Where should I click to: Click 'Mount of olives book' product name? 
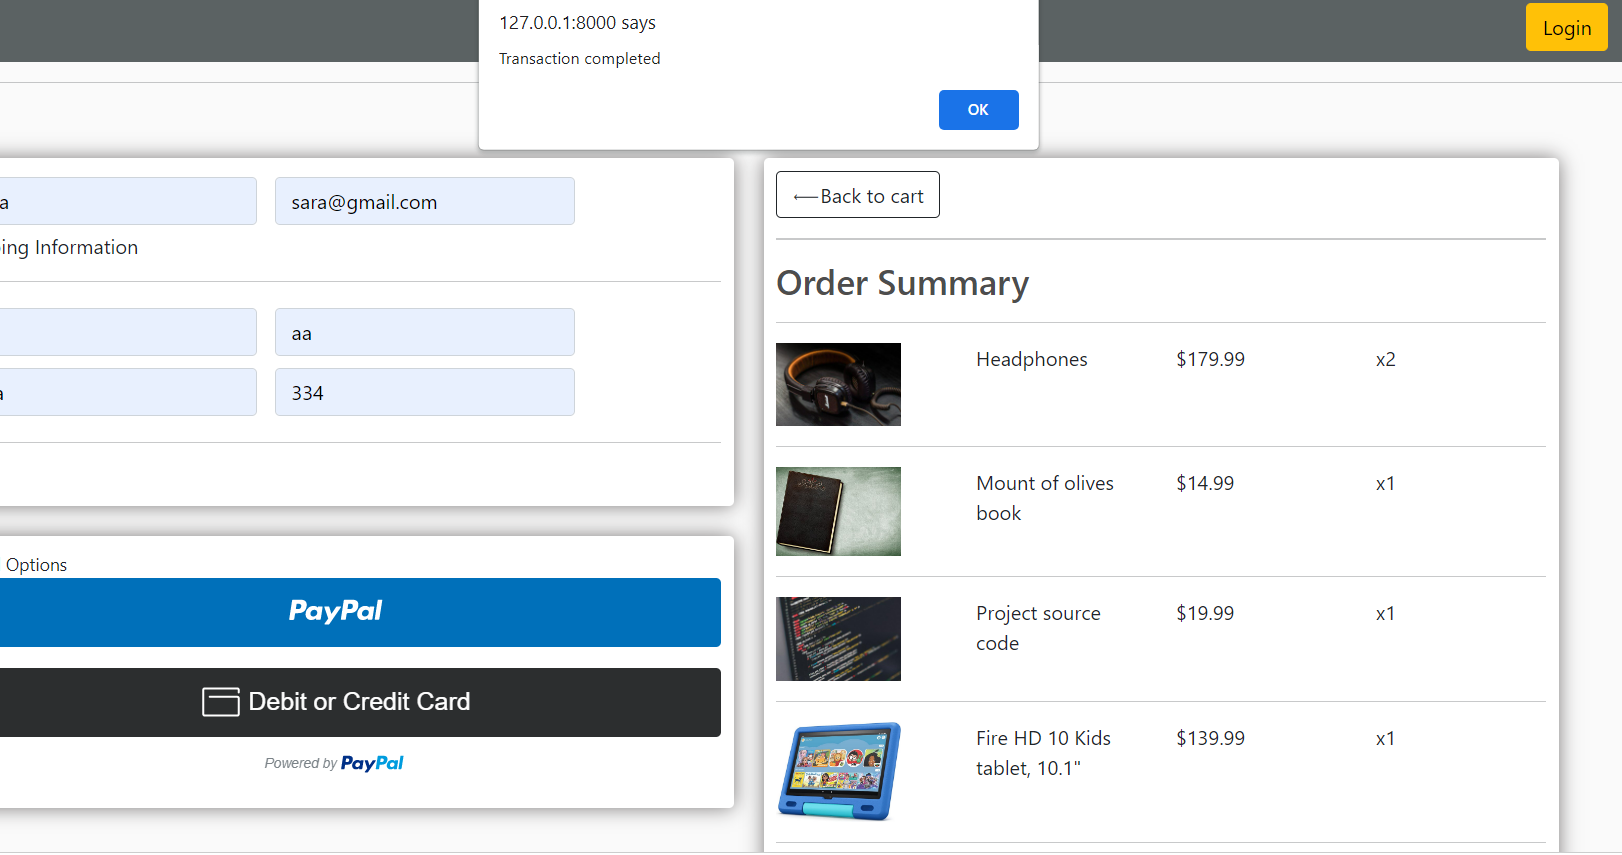click(1045, 498)
